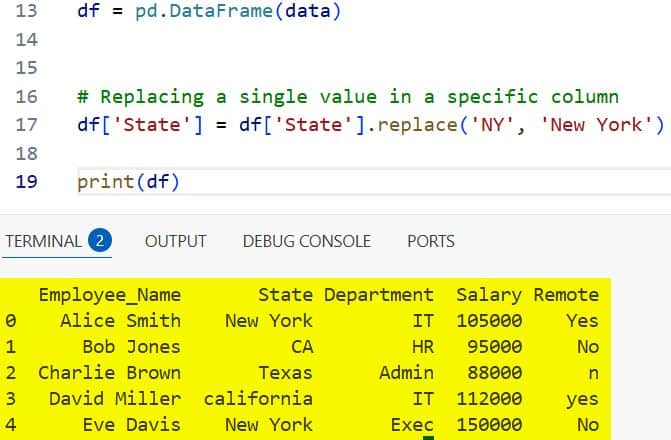Click 'california' in David Miller row

click(258, 399)
